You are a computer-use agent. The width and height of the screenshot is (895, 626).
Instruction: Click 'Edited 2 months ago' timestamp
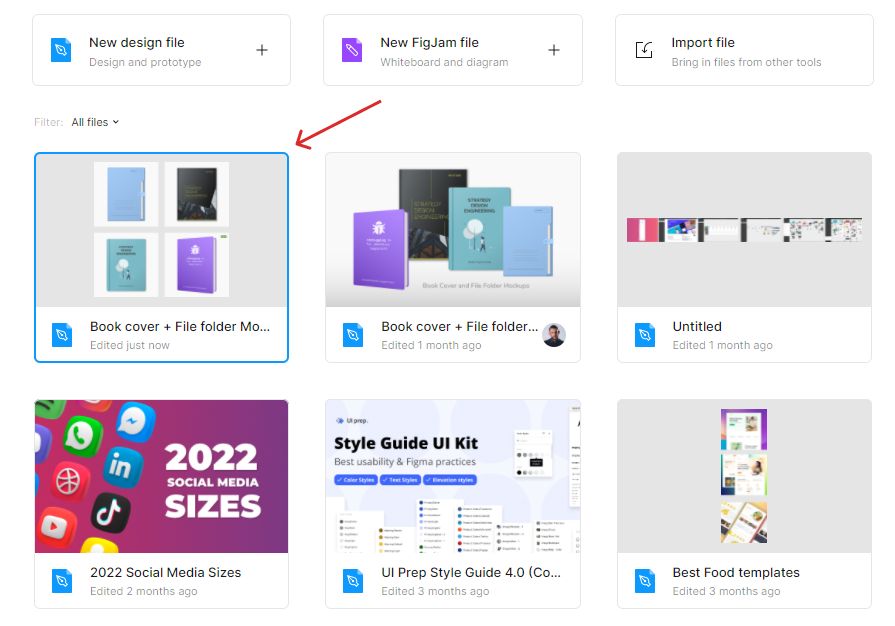tap(144, 591)
